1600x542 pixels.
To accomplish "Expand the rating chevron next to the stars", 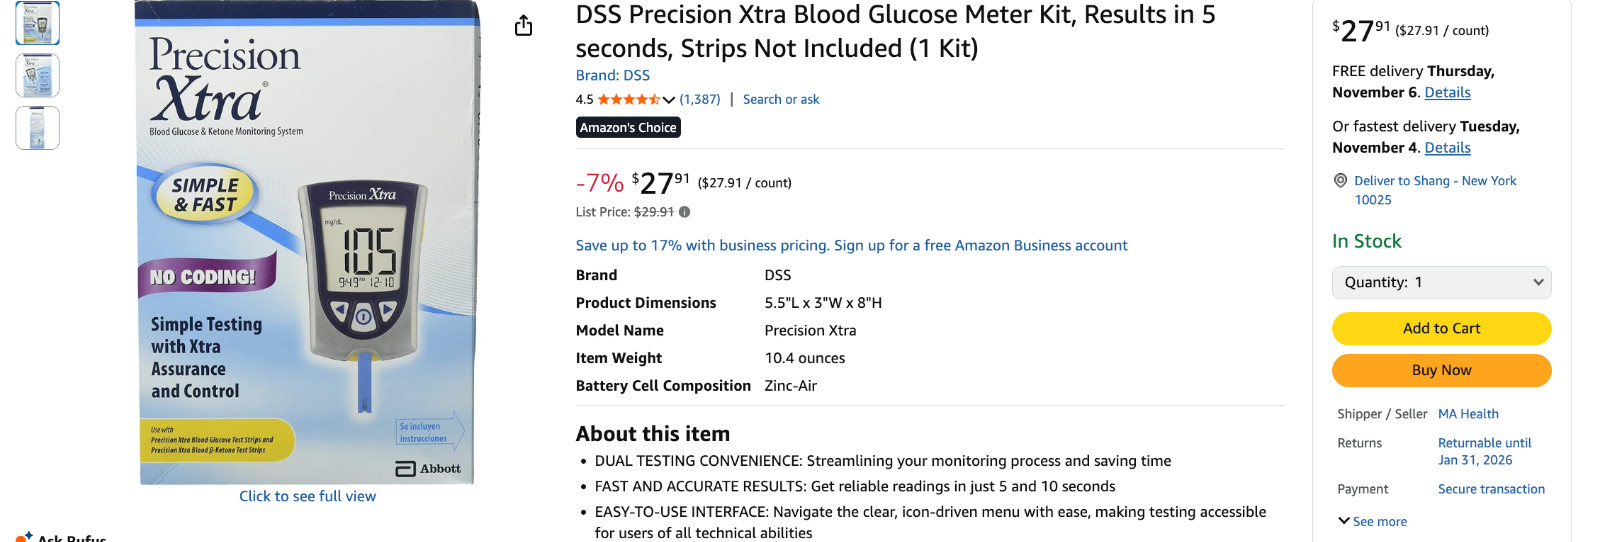I will pos(669,100).
